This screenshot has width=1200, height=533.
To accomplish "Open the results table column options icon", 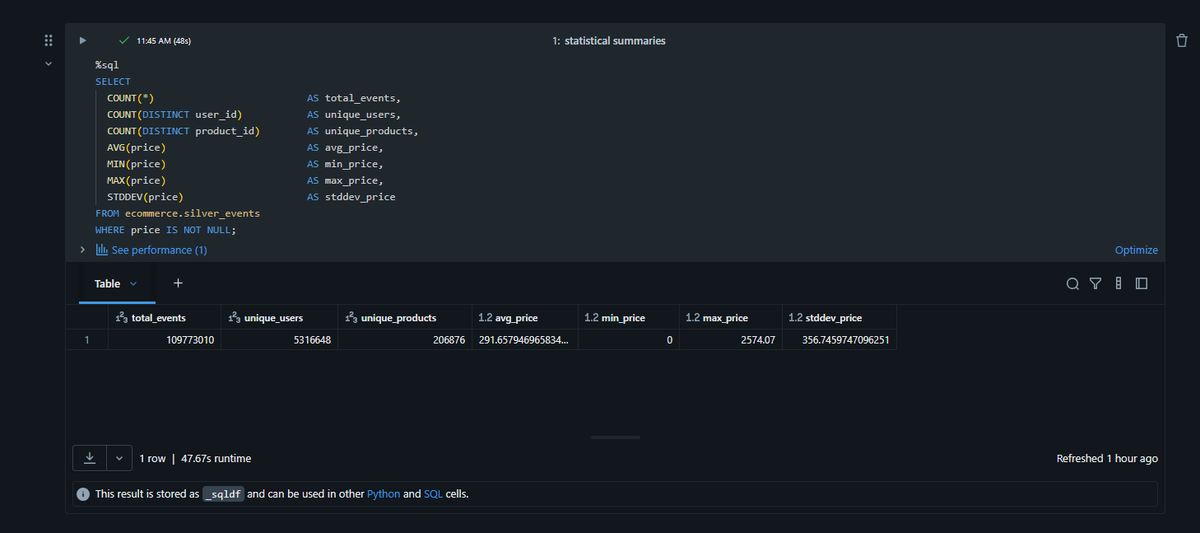I will 1118,284.
